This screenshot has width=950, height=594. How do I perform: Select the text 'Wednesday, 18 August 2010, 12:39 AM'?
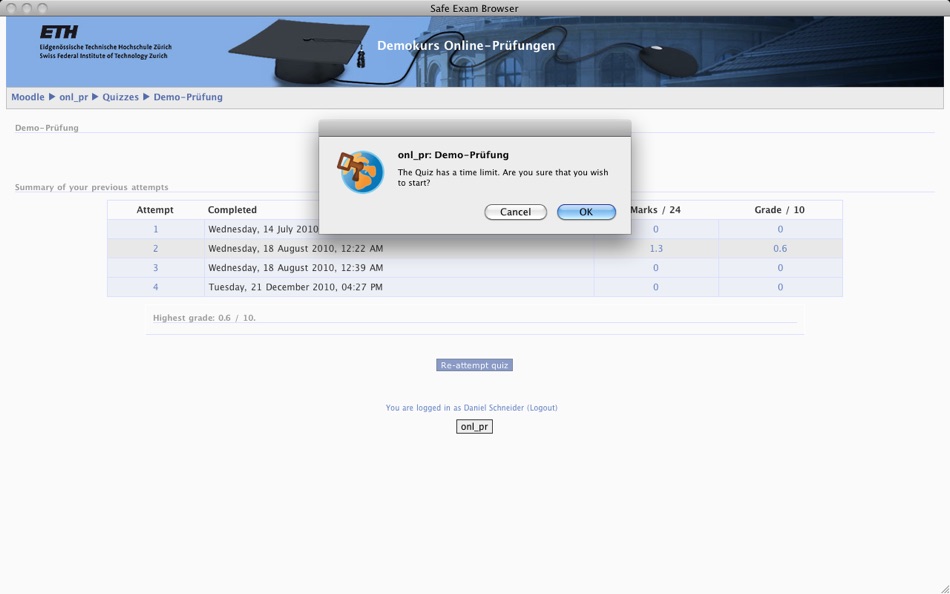[296, 268]
